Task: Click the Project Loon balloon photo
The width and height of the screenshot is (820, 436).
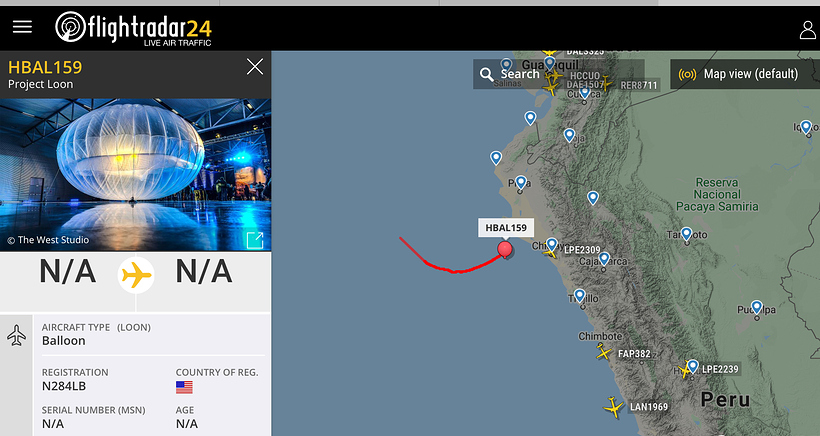Action: (135, 175)
